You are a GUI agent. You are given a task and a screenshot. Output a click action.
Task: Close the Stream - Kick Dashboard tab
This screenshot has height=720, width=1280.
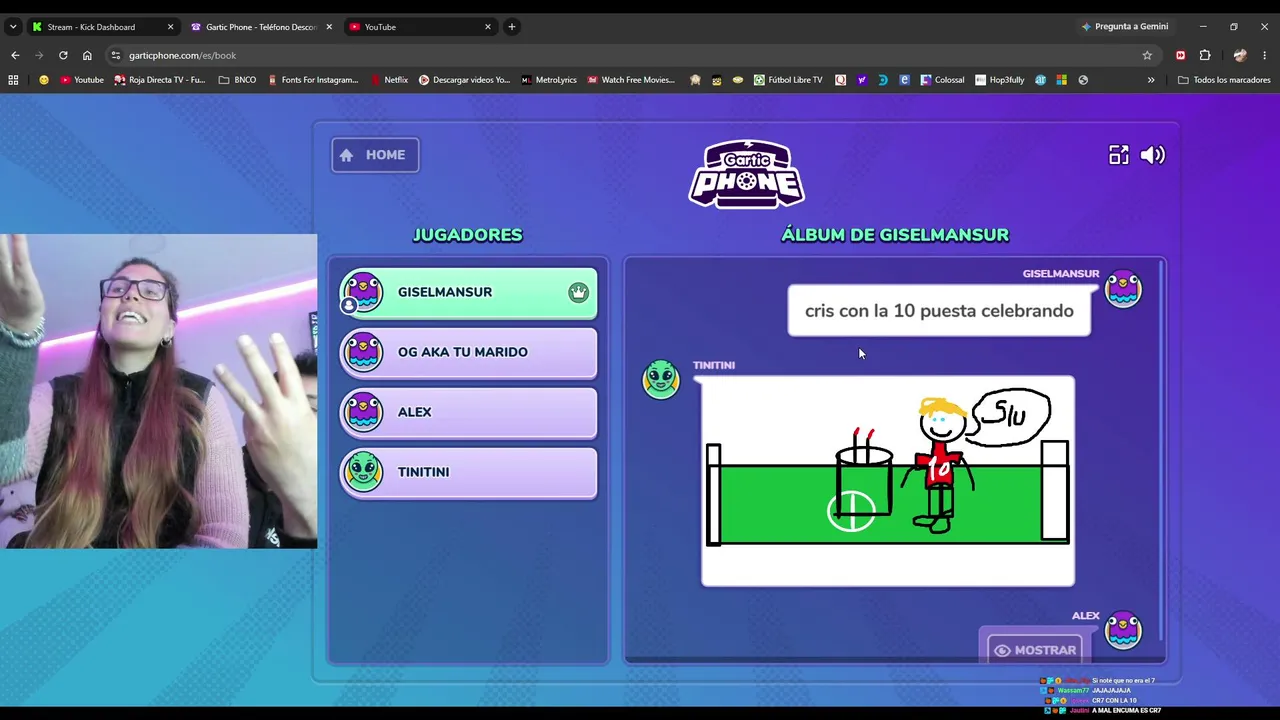170,27
